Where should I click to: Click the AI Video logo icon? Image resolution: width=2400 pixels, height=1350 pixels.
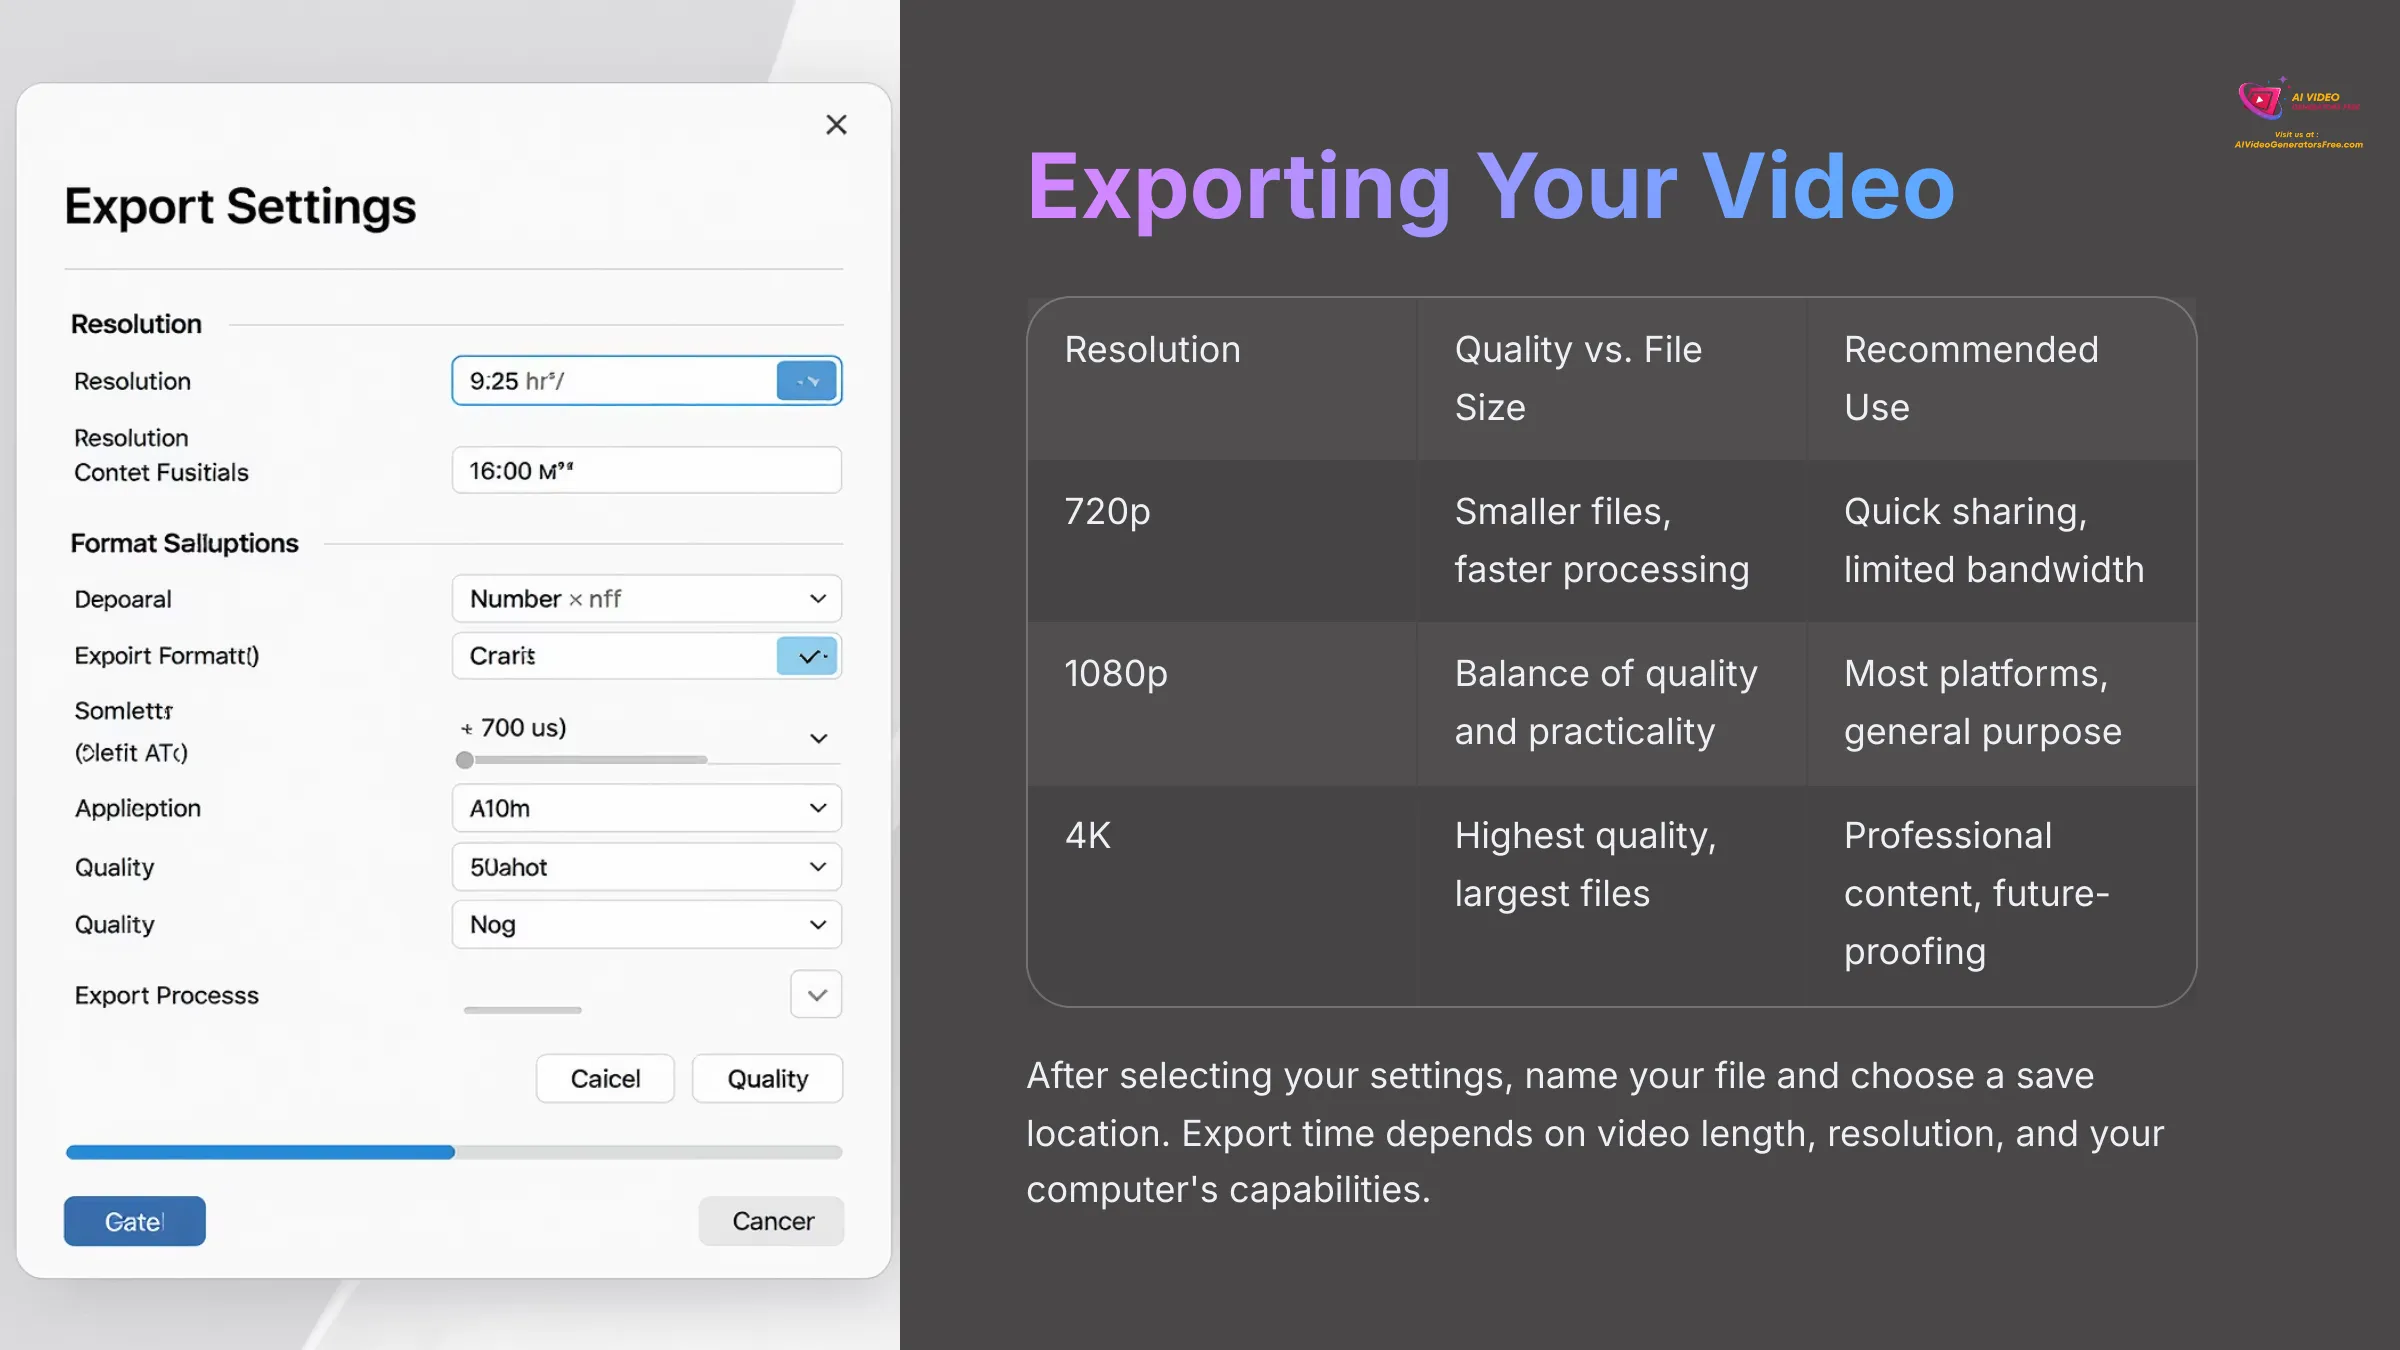(x=2262, y=99)
